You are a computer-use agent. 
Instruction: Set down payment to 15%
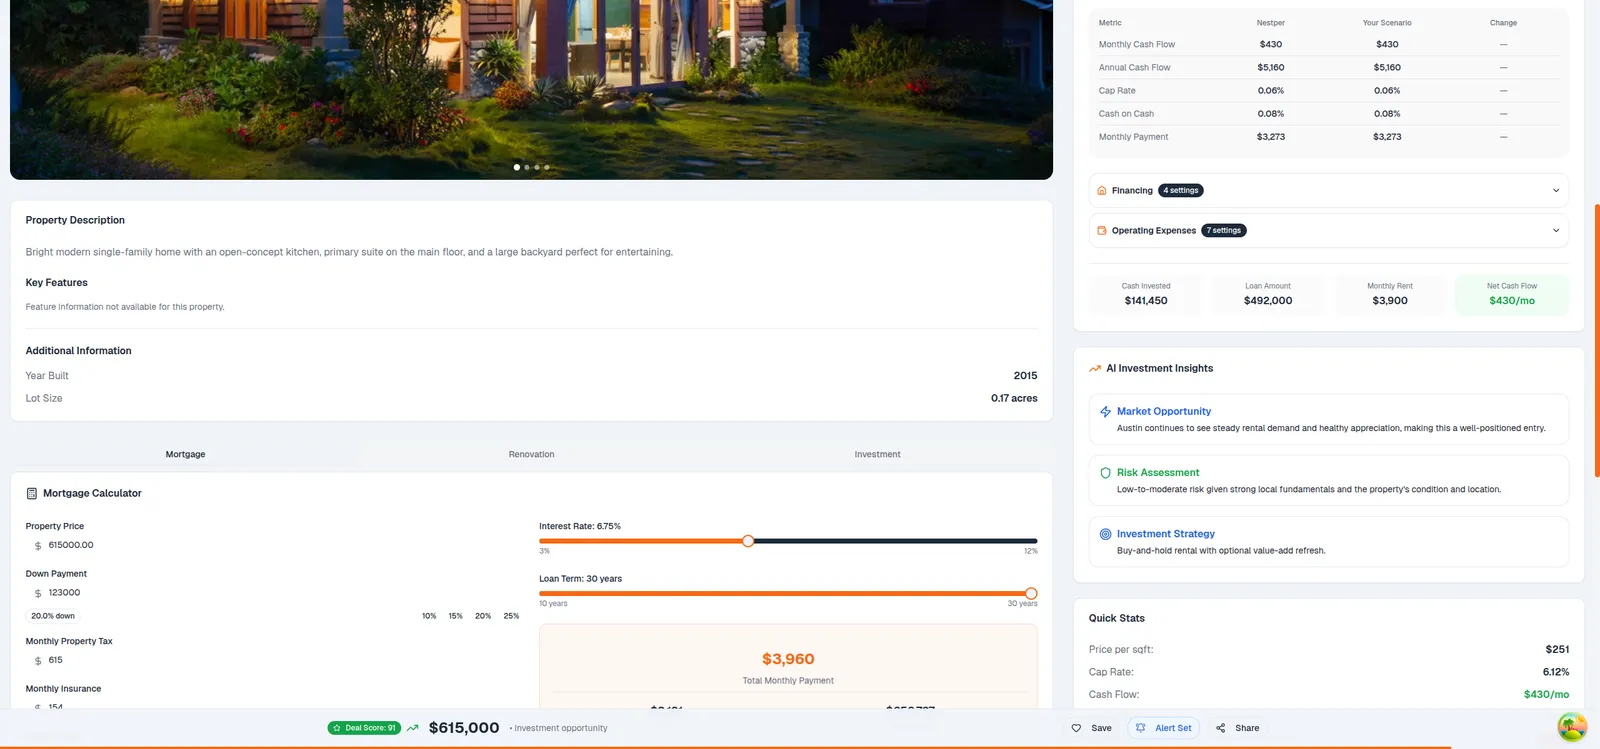tap(455, 616)
